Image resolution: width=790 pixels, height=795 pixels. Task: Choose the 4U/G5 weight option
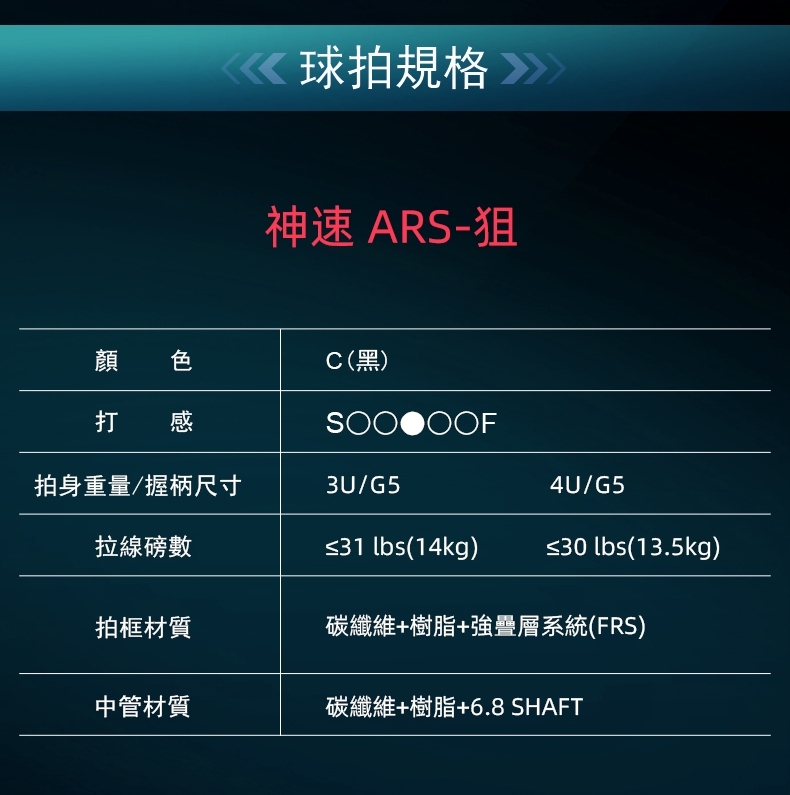pyautogui.click(x=587, y=486)
